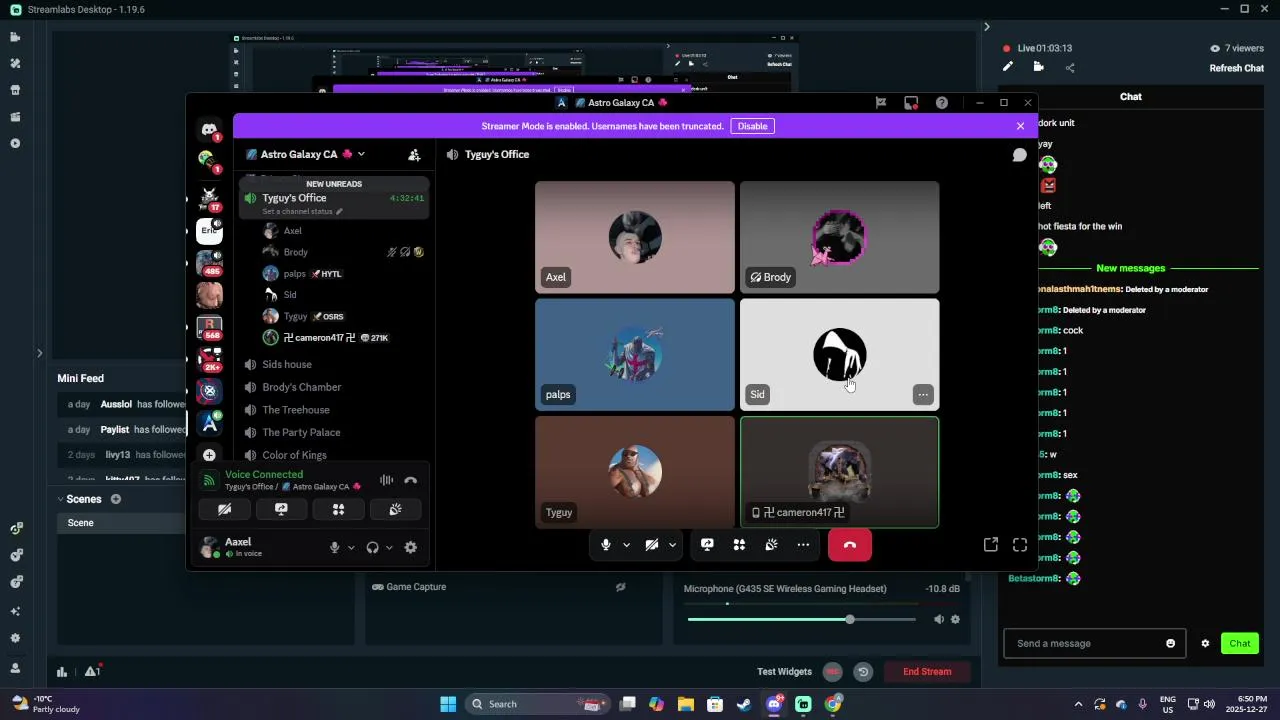Click the notifications warning icon in footer

[x=92, y=671]
